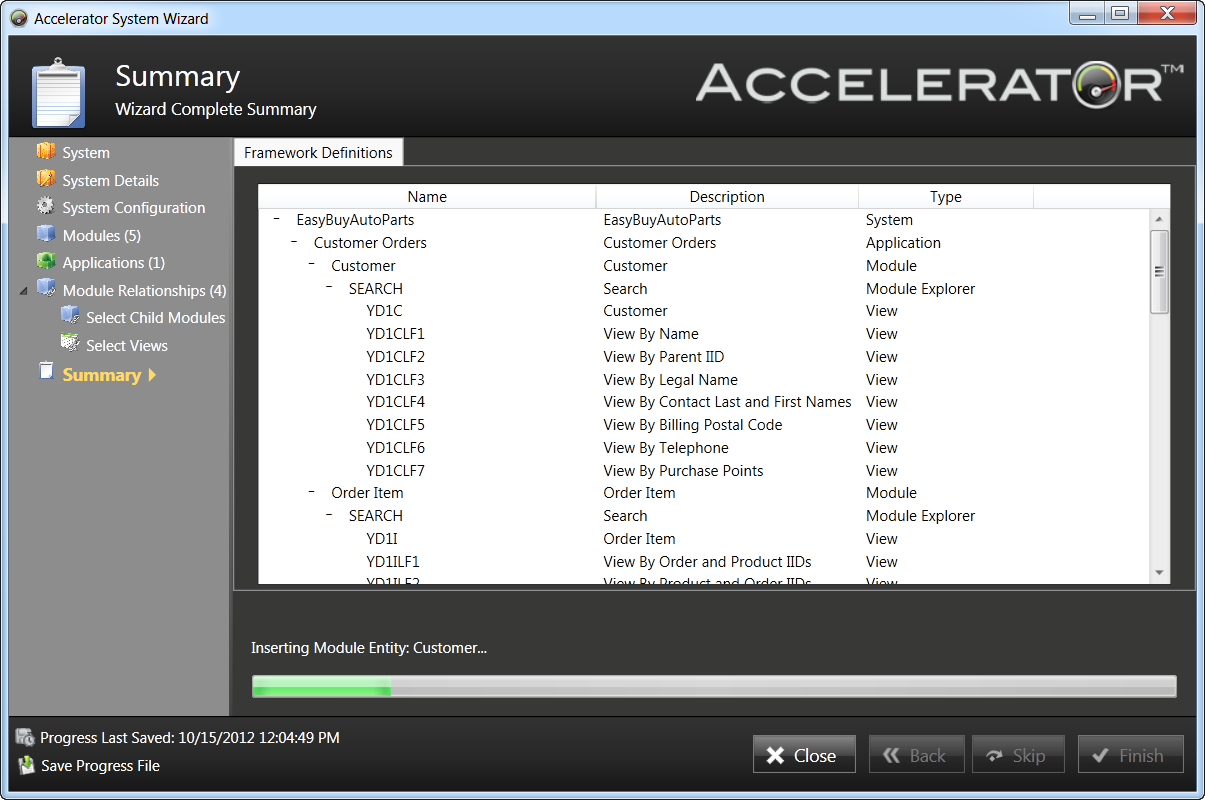Go to the System step
Image resolution: width=1205 pixels, height=800 pixels.
pos(86,153)
